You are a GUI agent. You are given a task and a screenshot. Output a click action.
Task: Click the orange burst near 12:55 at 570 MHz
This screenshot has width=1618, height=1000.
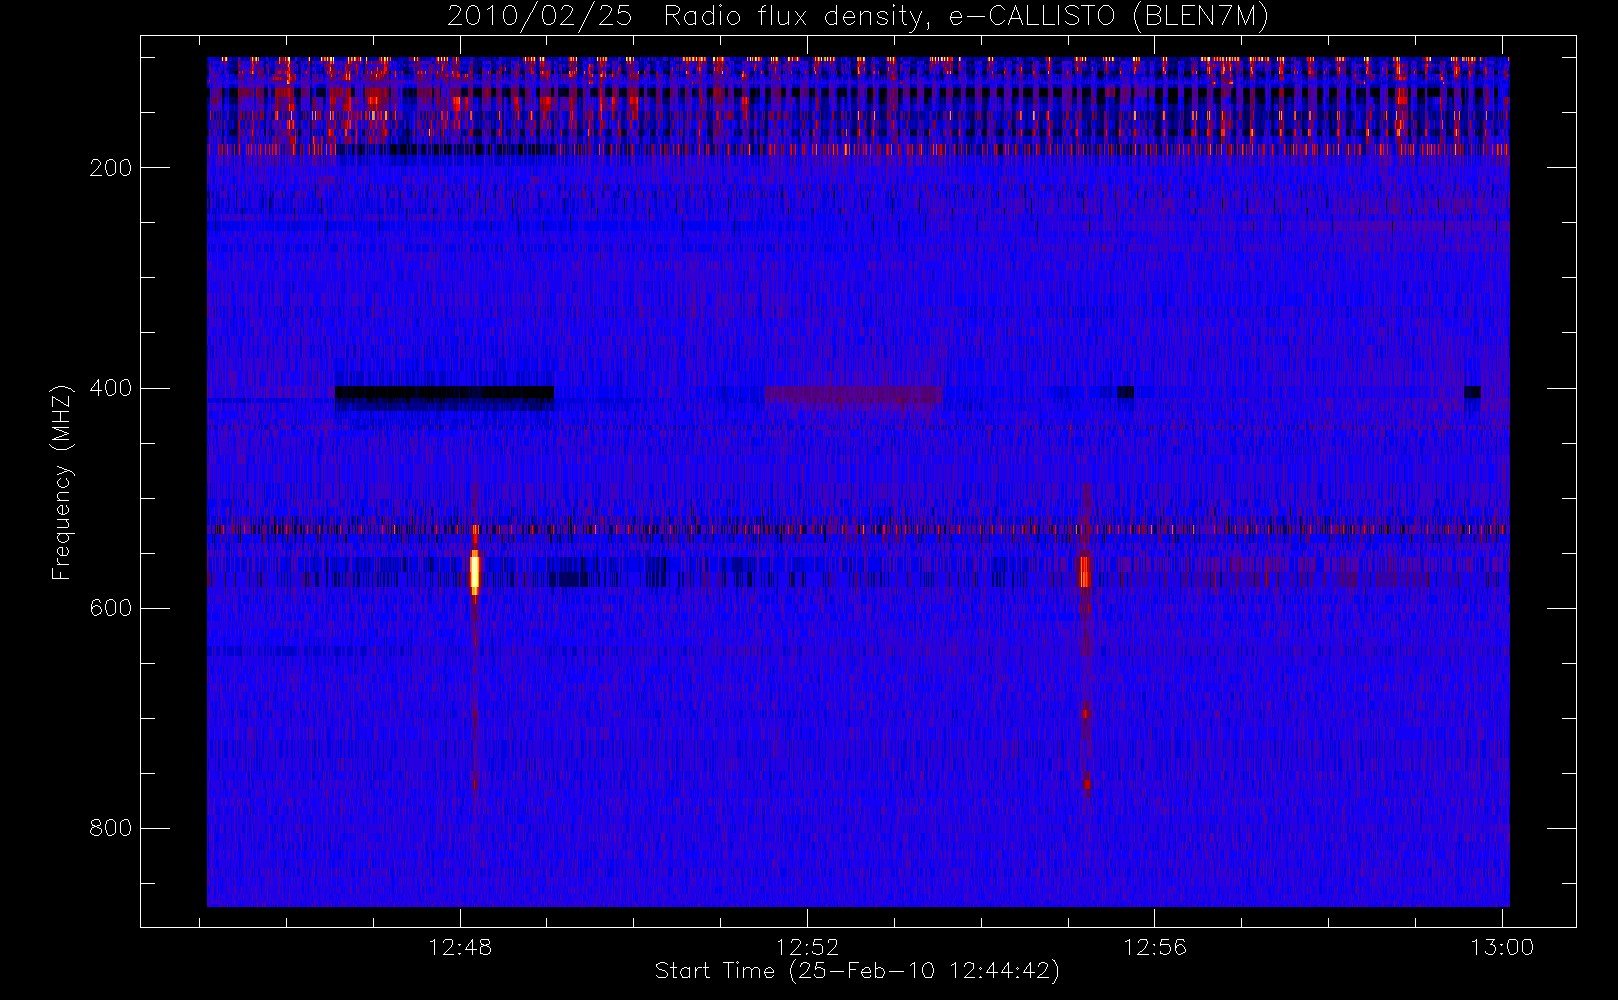(x=1084, y=571)
